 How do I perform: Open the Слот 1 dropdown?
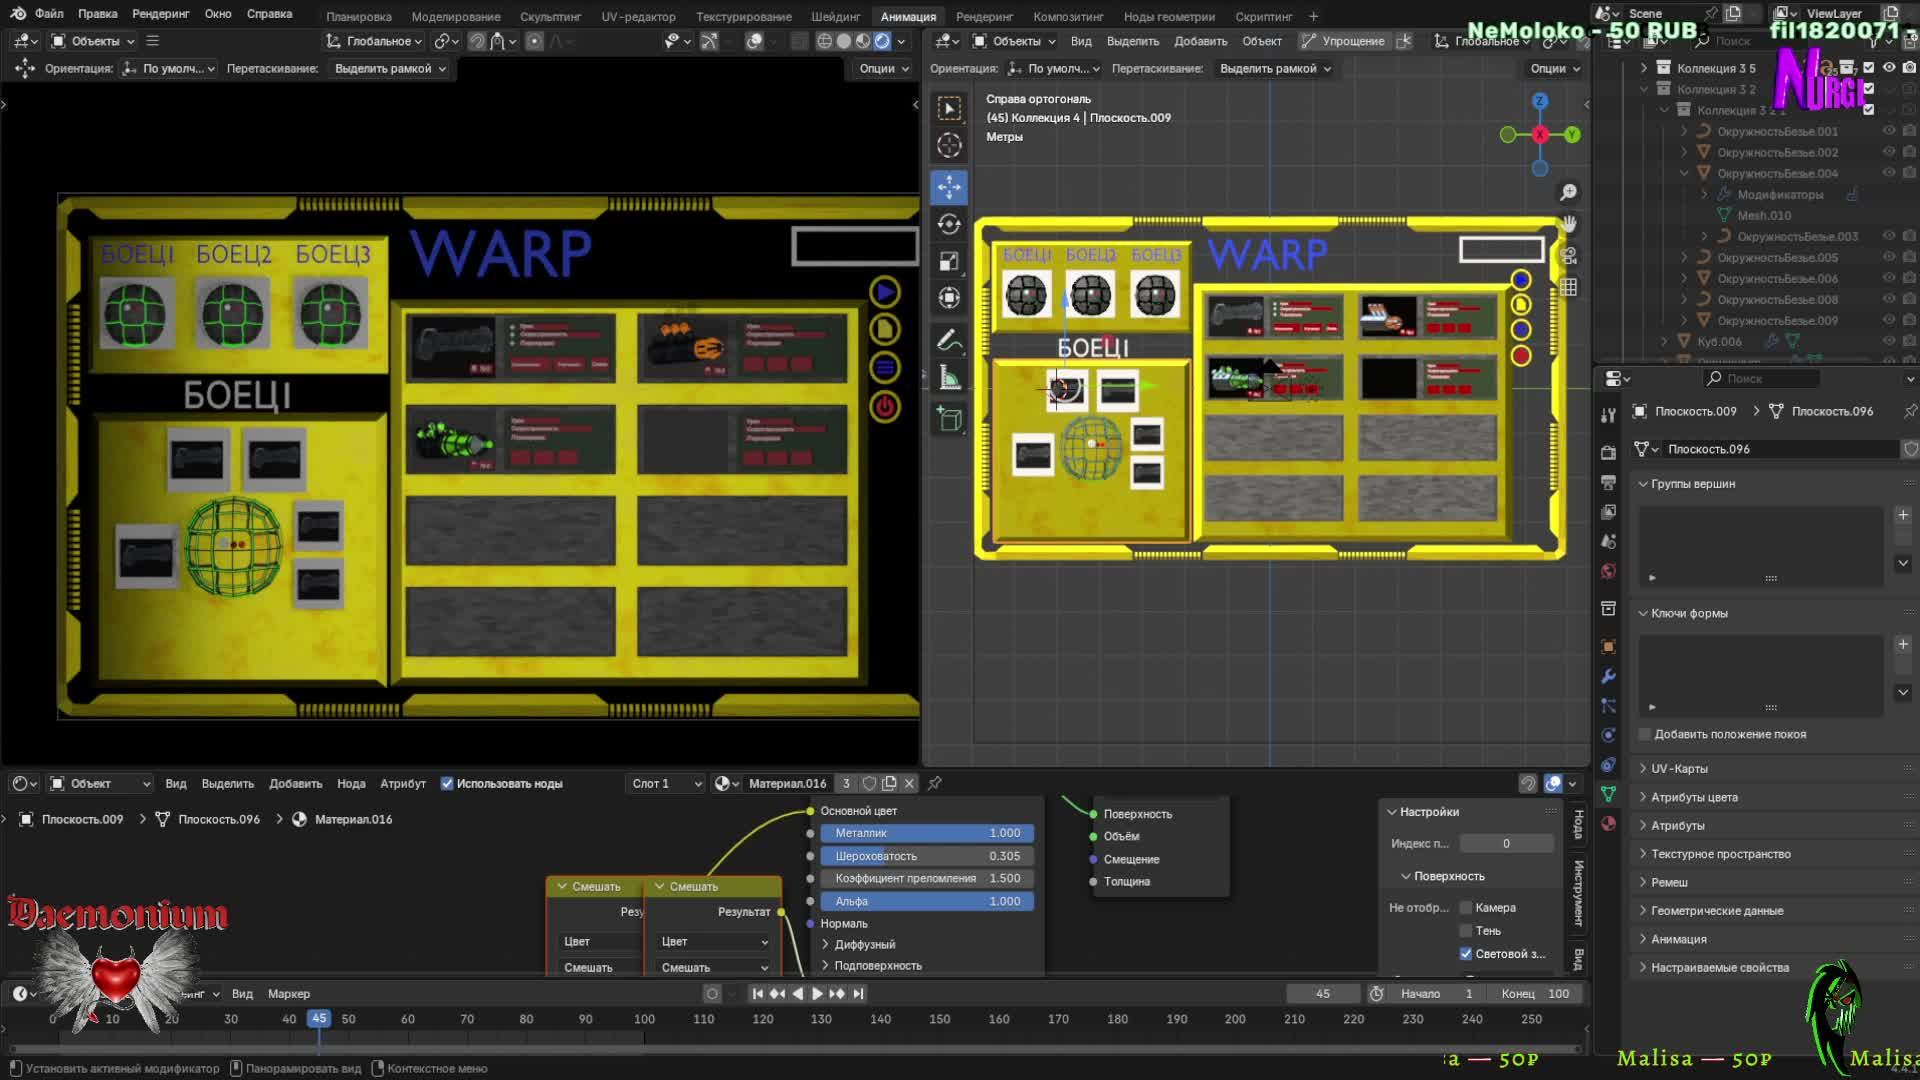[x=666, y=784]
